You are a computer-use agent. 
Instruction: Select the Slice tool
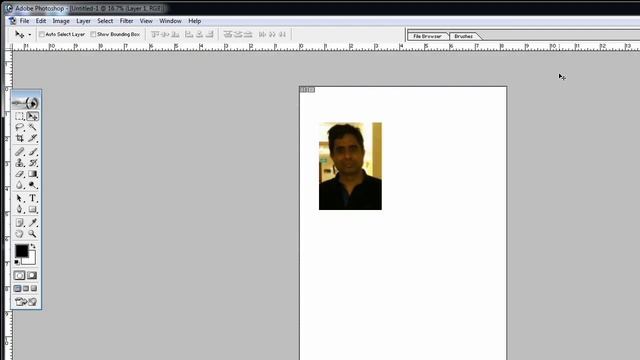32,138
